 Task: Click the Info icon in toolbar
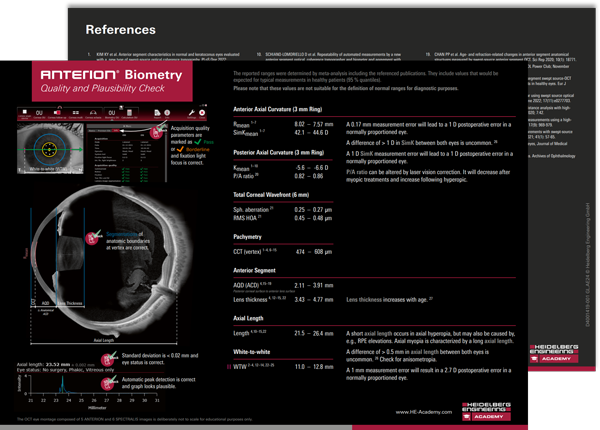point(167,114)
